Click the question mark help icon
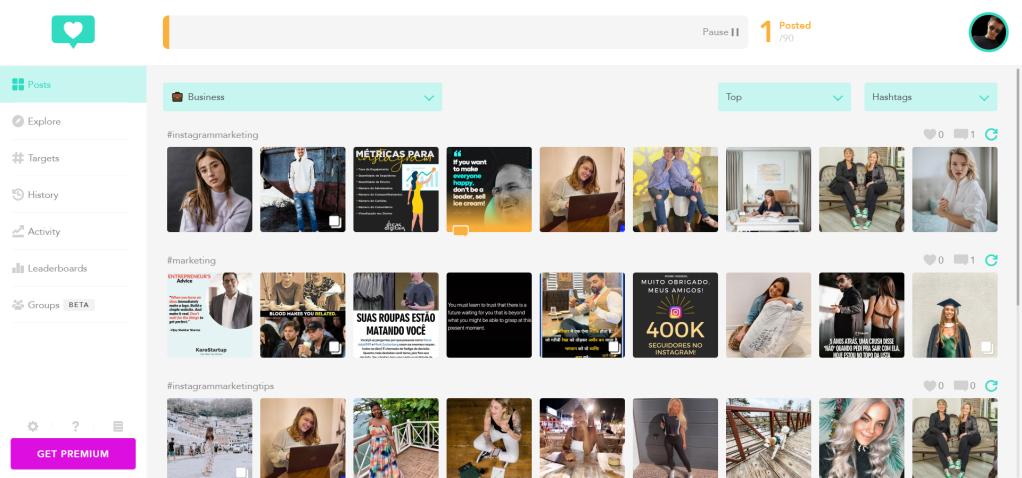Viewport: 1022px width, 478px height. click(75, 426)
